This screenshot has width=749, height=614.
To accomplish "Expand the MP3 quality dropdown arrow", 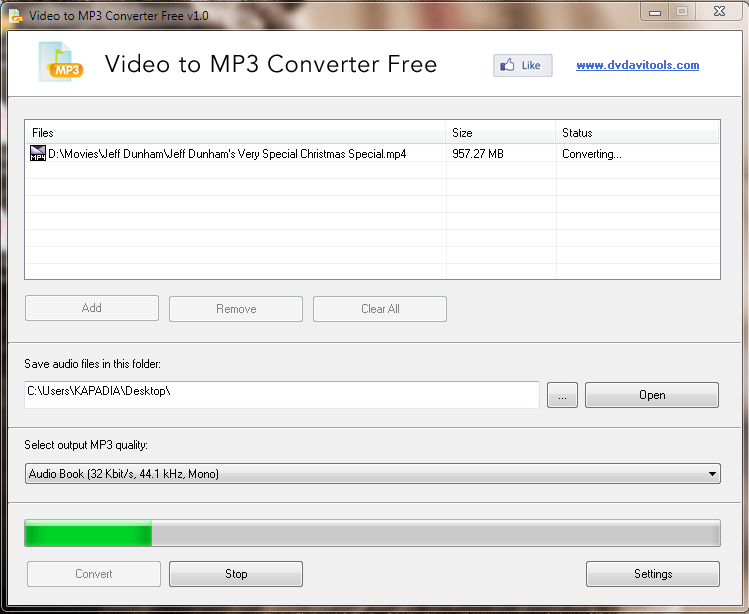I will click(712, 474).
